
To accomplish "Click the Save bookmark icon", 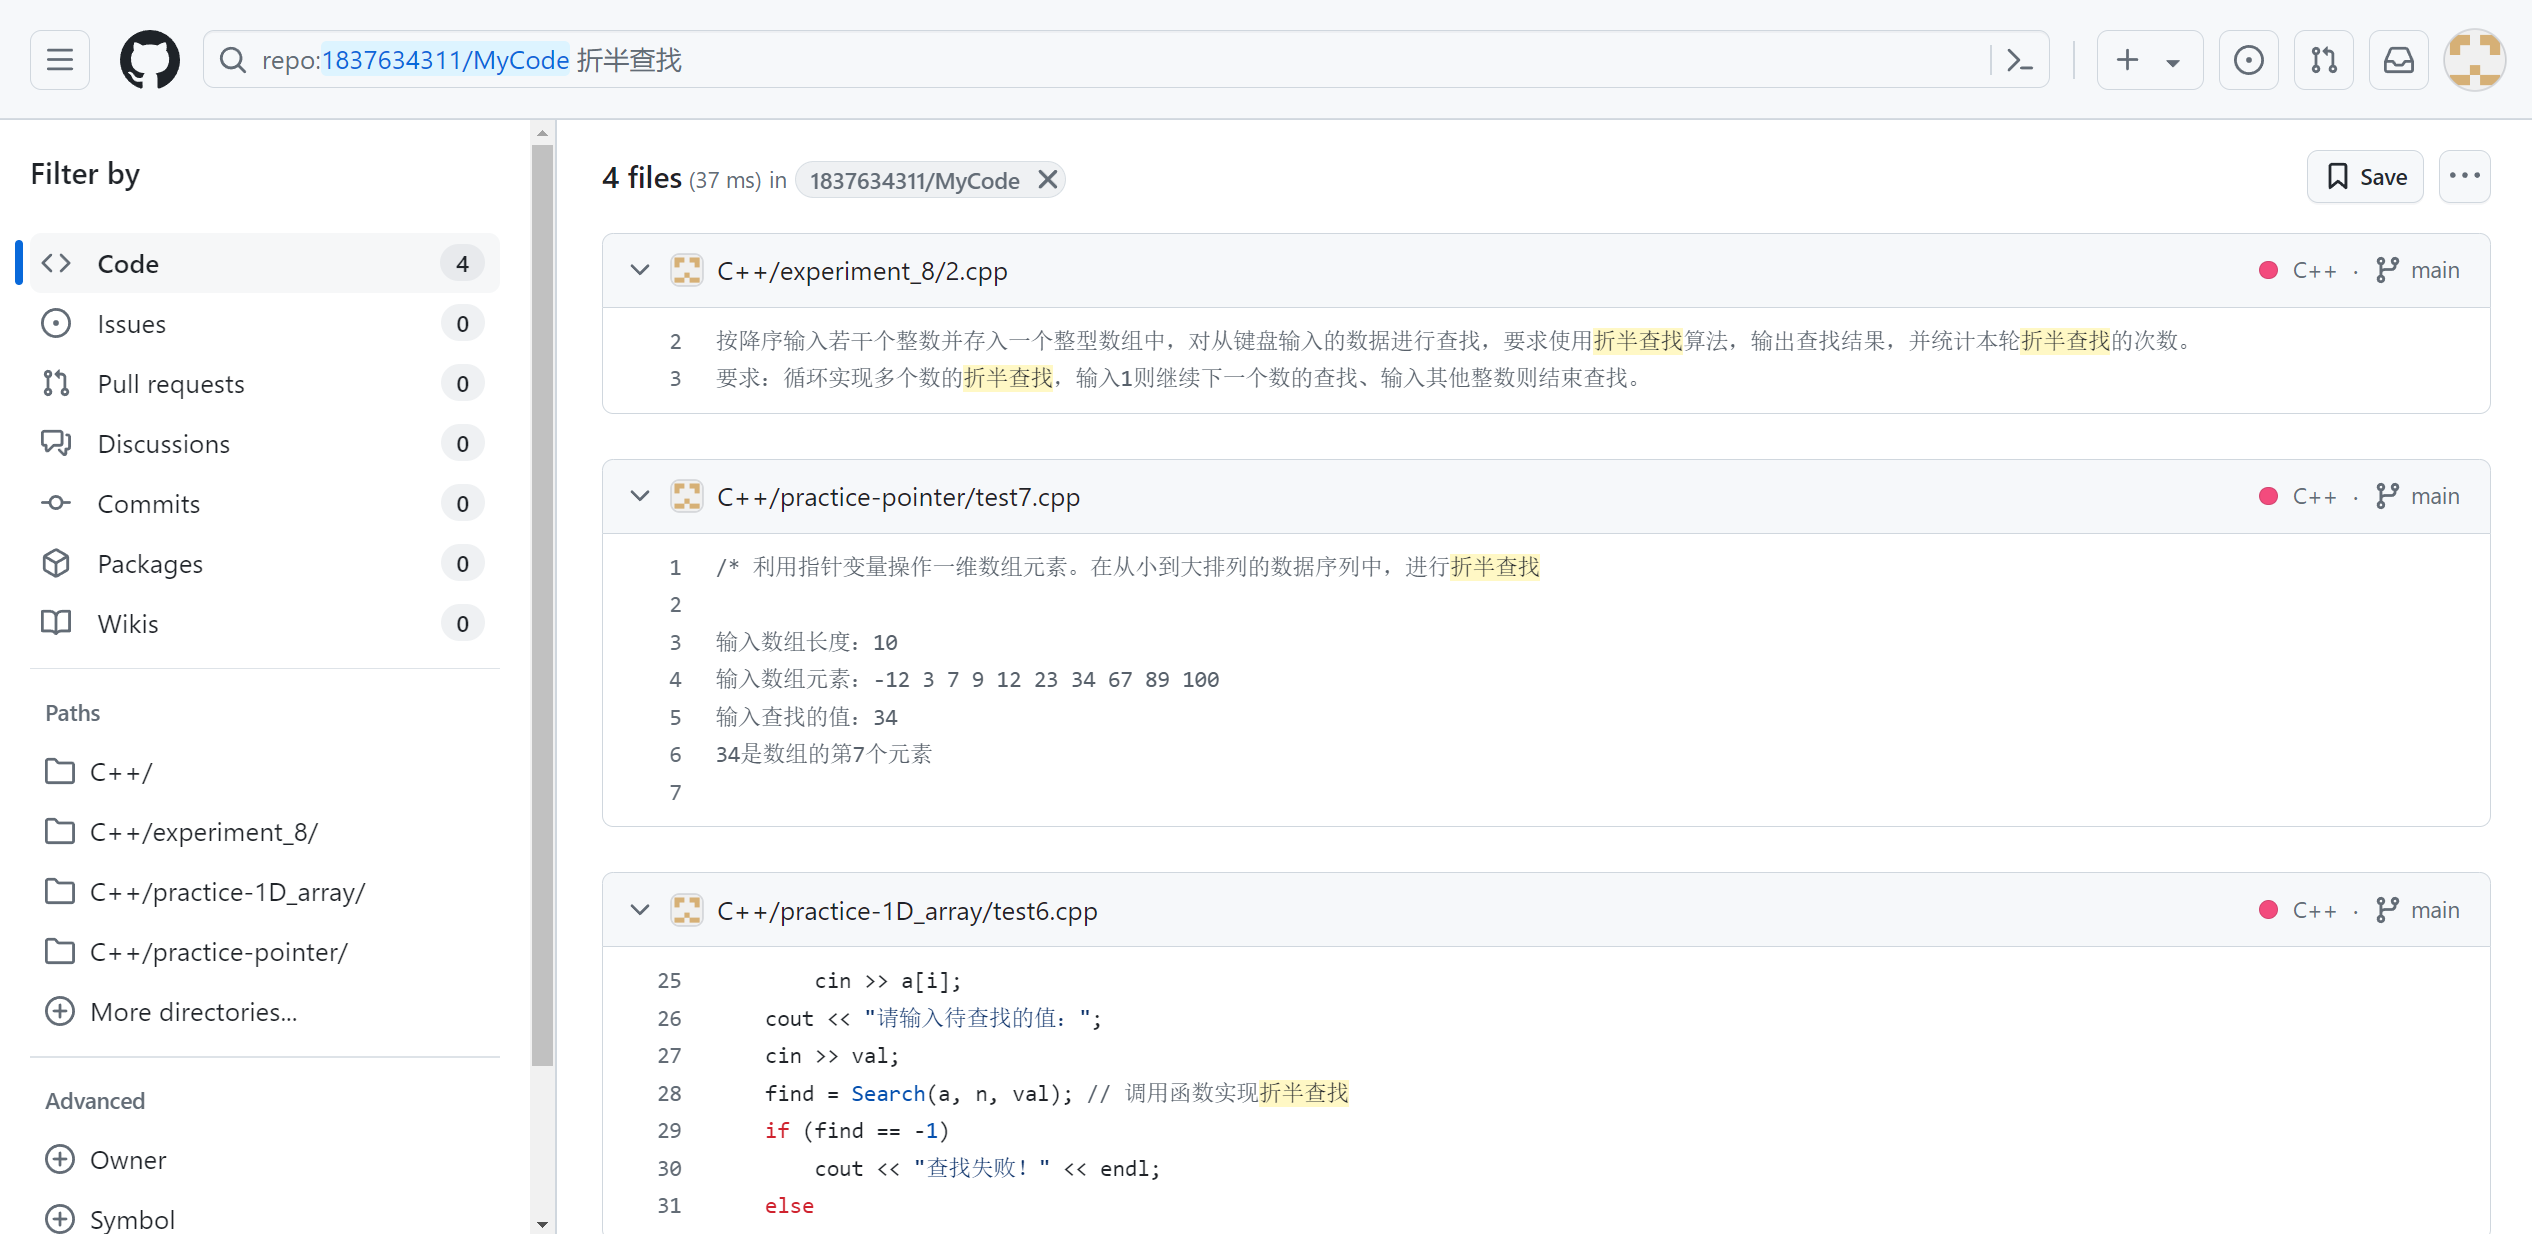I will pos(2340,178).
